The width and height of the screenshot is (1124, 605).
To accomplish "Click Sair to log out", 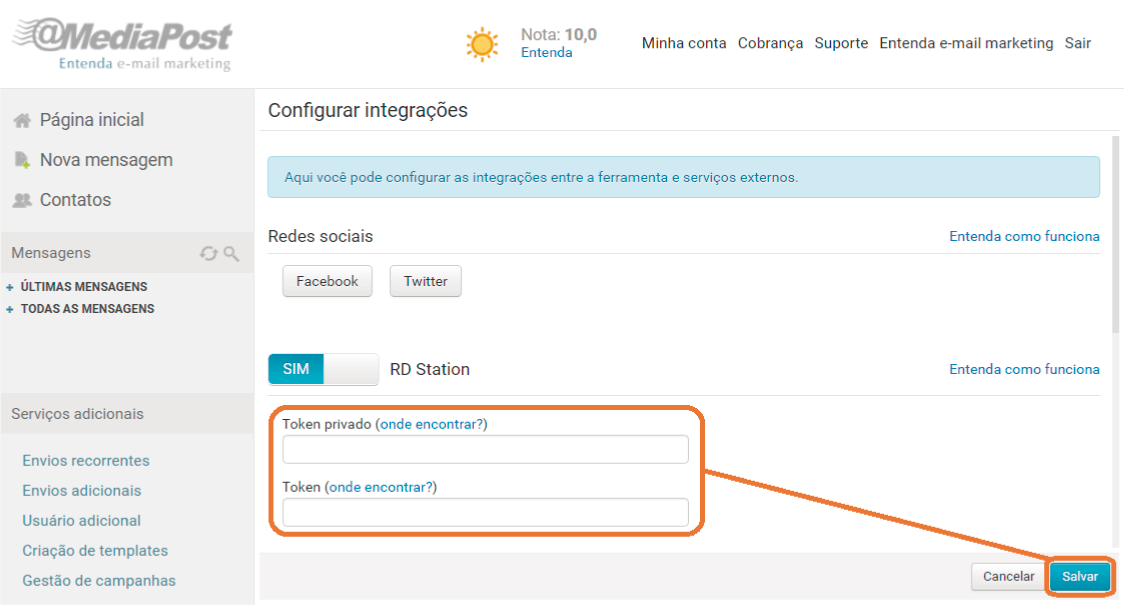I will (1077, 43).
